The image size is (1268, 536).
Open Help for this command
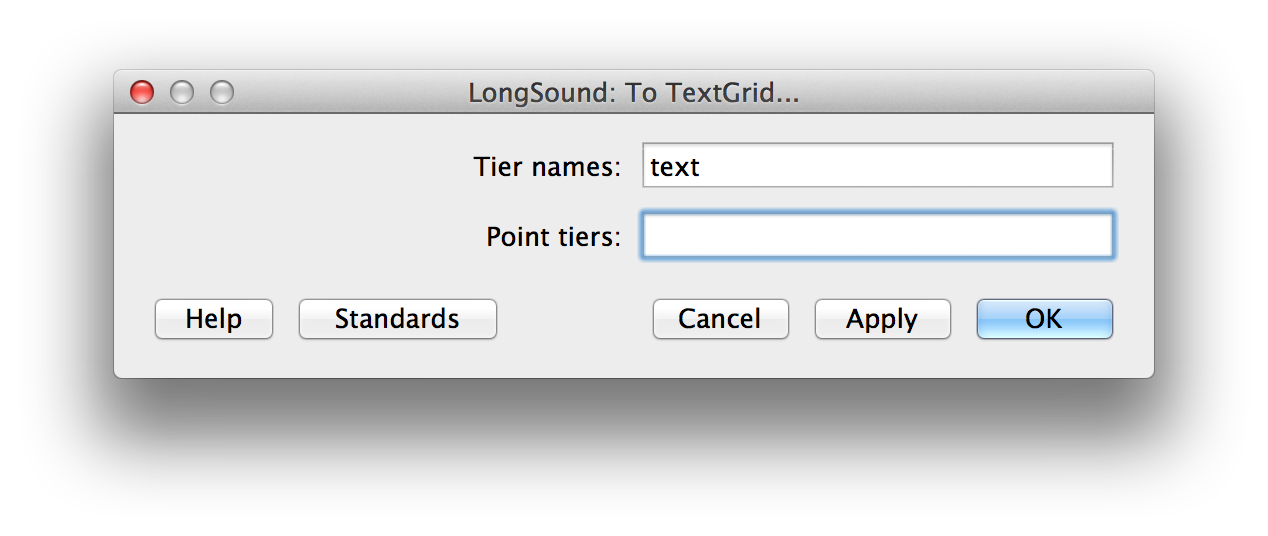[213, 319]
